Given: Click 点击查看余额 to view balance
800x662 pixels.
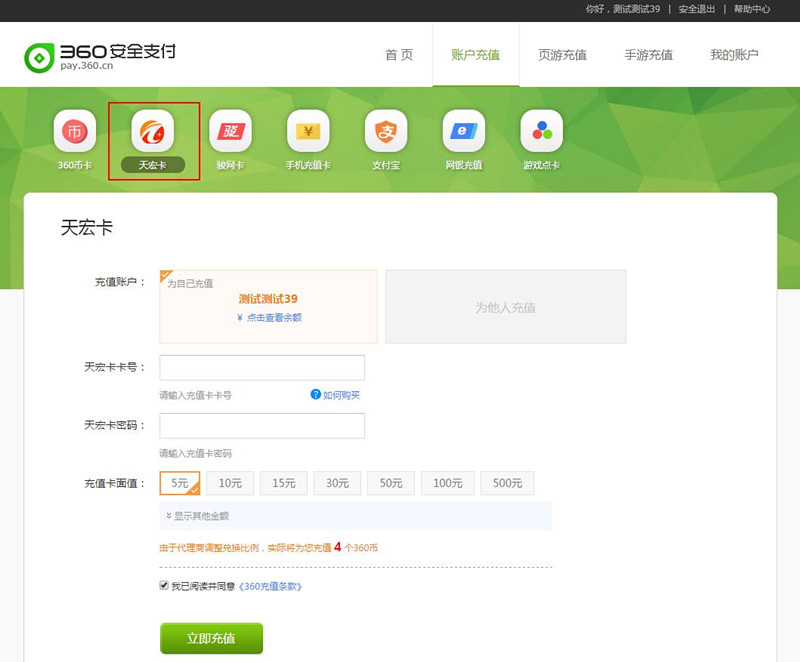Looking at the screenshot, I should click(269, 317).
